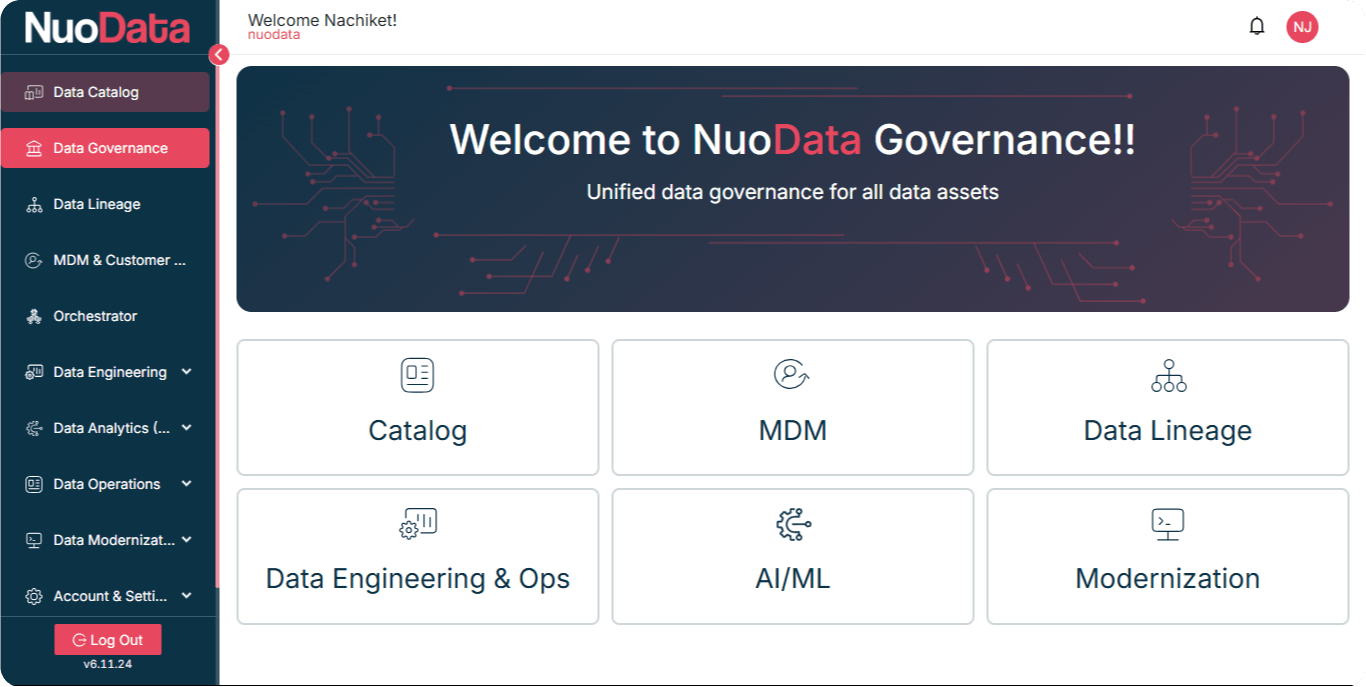Open Data Operations menu label
This screenshot has width=1366, height=687.
(x=107, y=484)
